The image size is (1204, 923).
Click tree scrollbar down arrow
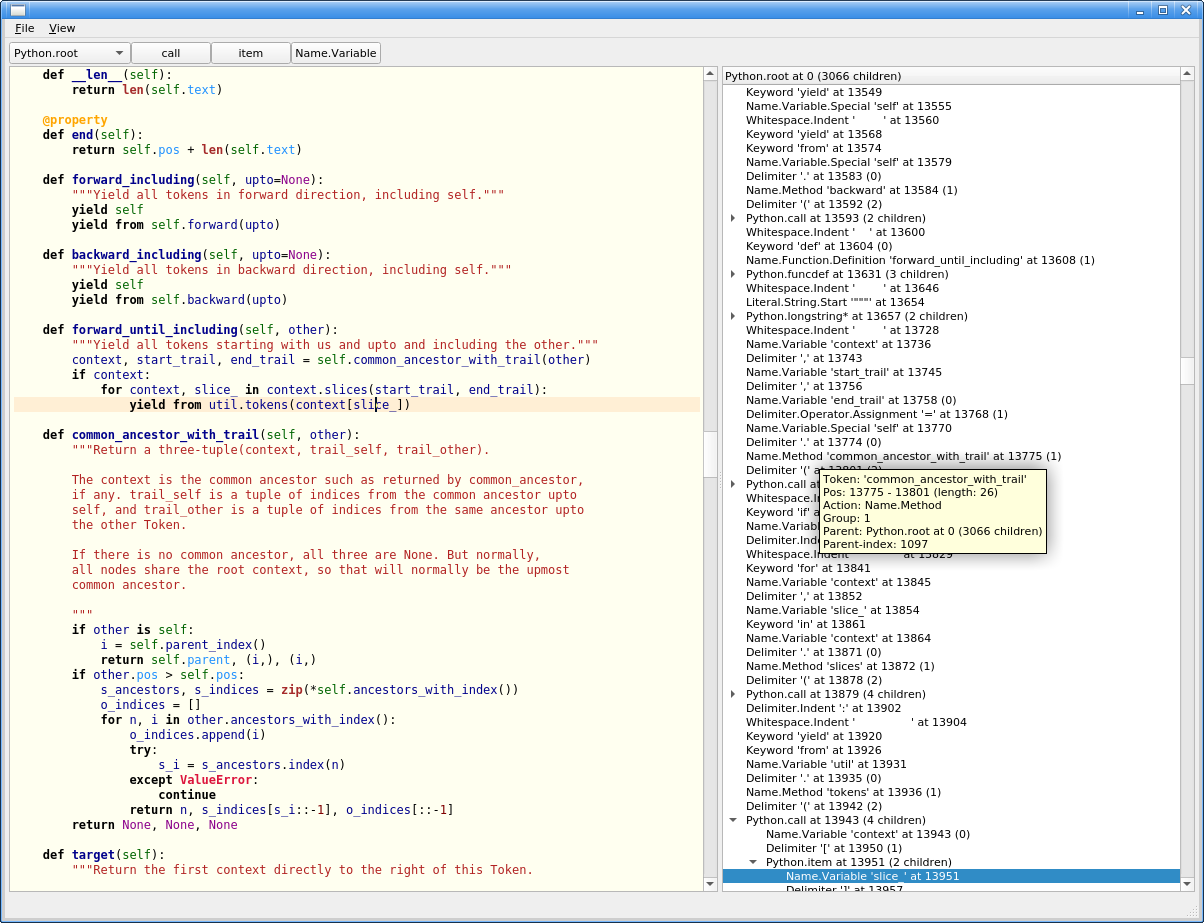point(1187,884)
